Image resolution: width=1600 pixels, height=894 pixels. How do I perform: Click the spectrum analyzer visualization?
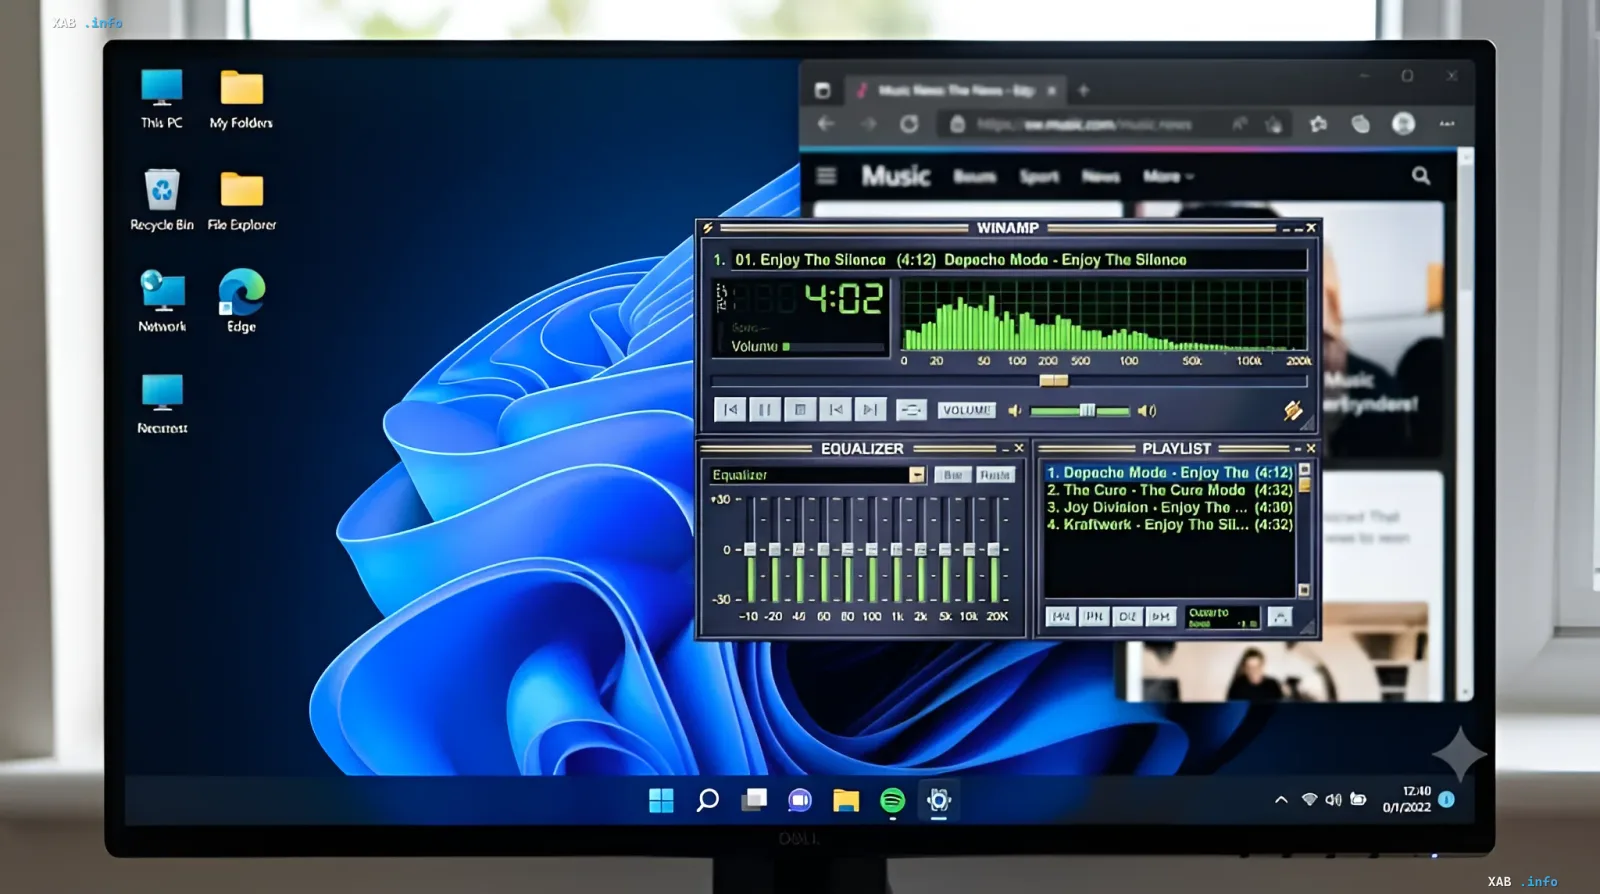tap(1104, 315)
